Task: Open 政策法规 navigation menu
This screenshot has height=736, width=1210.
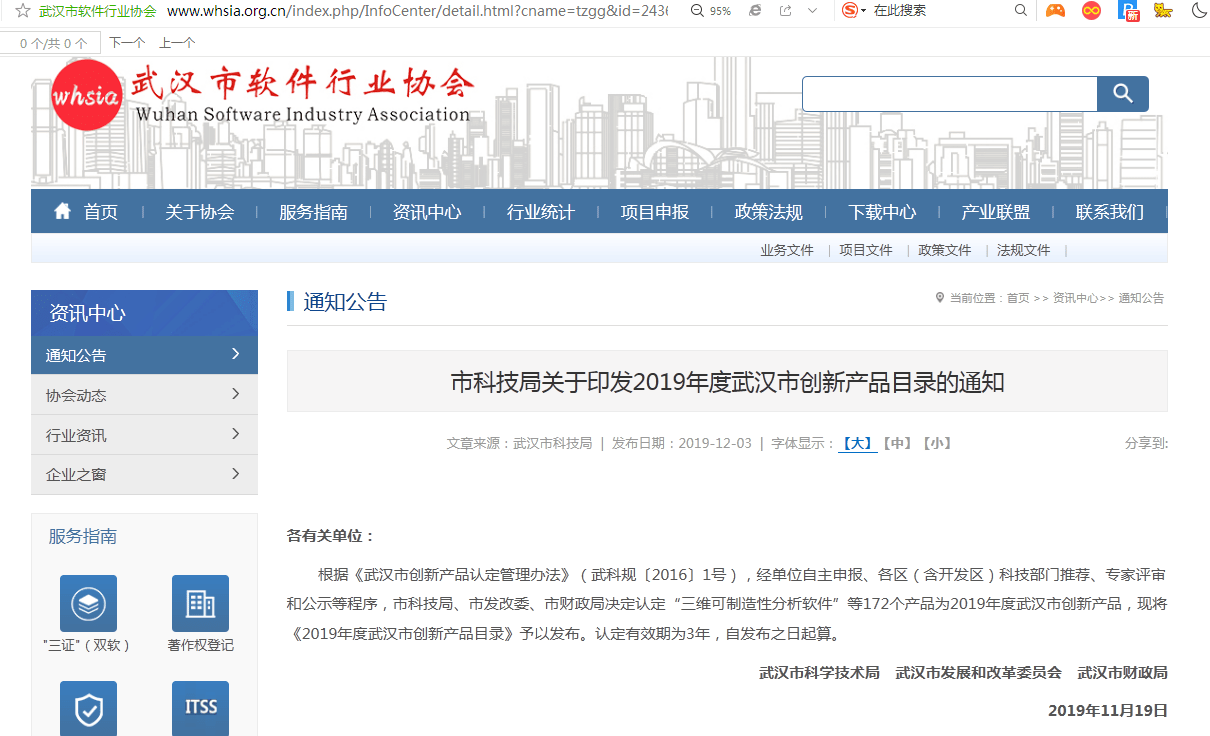Action: [768, 212]
